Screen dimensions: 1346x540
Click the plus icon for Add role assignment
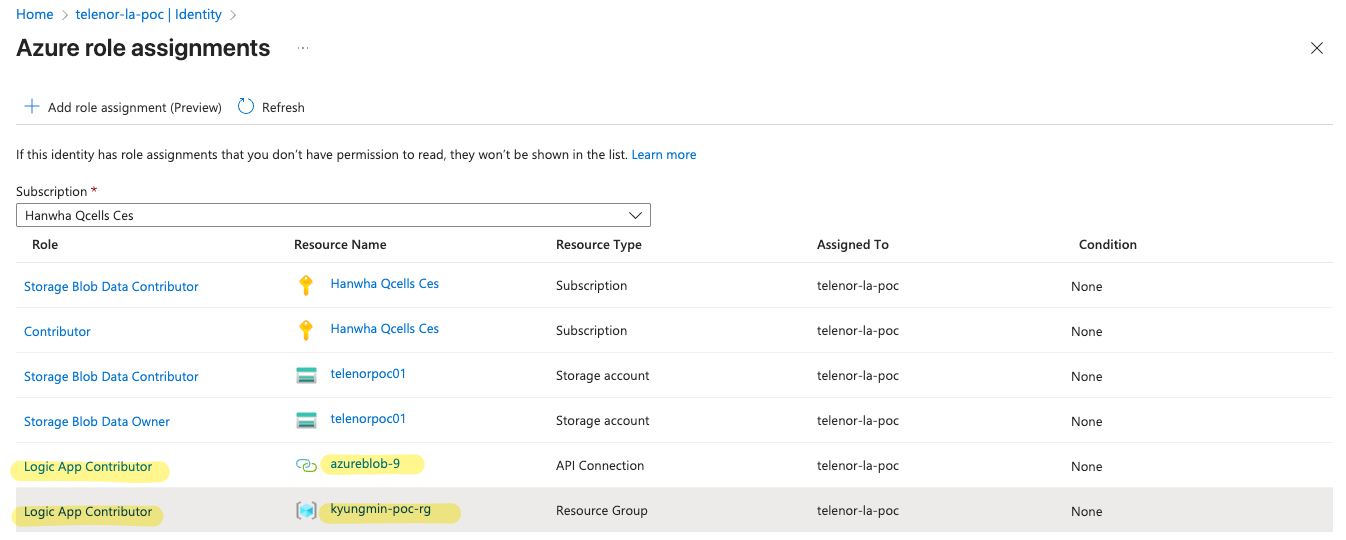pyautogui.click(x=32, y=107)
